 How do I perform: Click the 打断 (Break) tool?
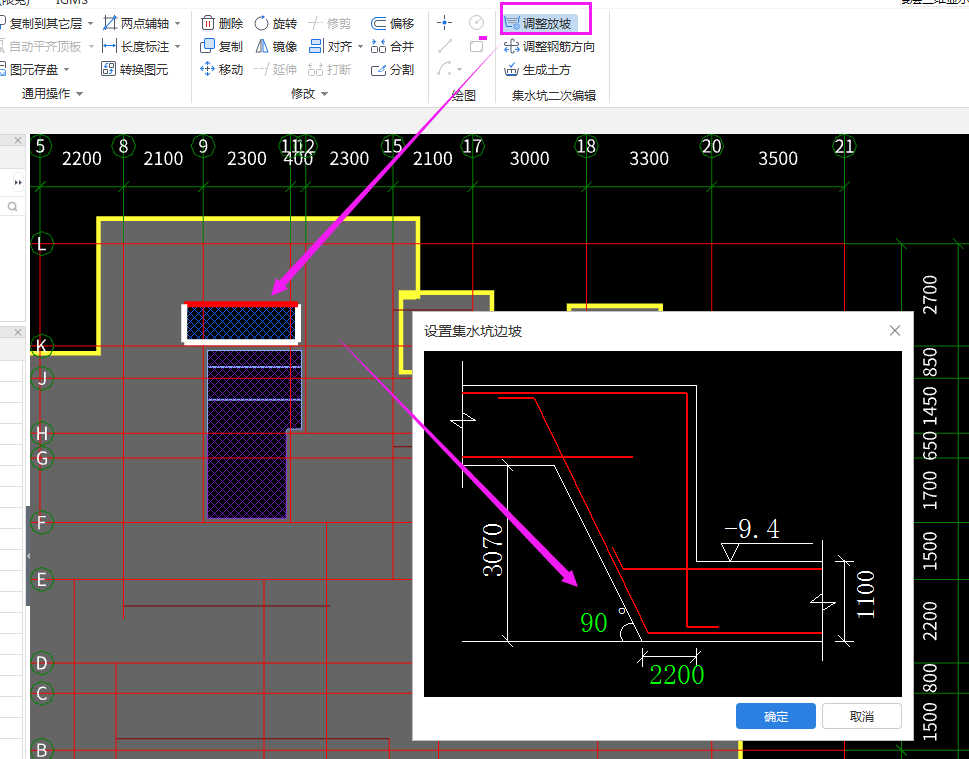click(x=329, y=69)
